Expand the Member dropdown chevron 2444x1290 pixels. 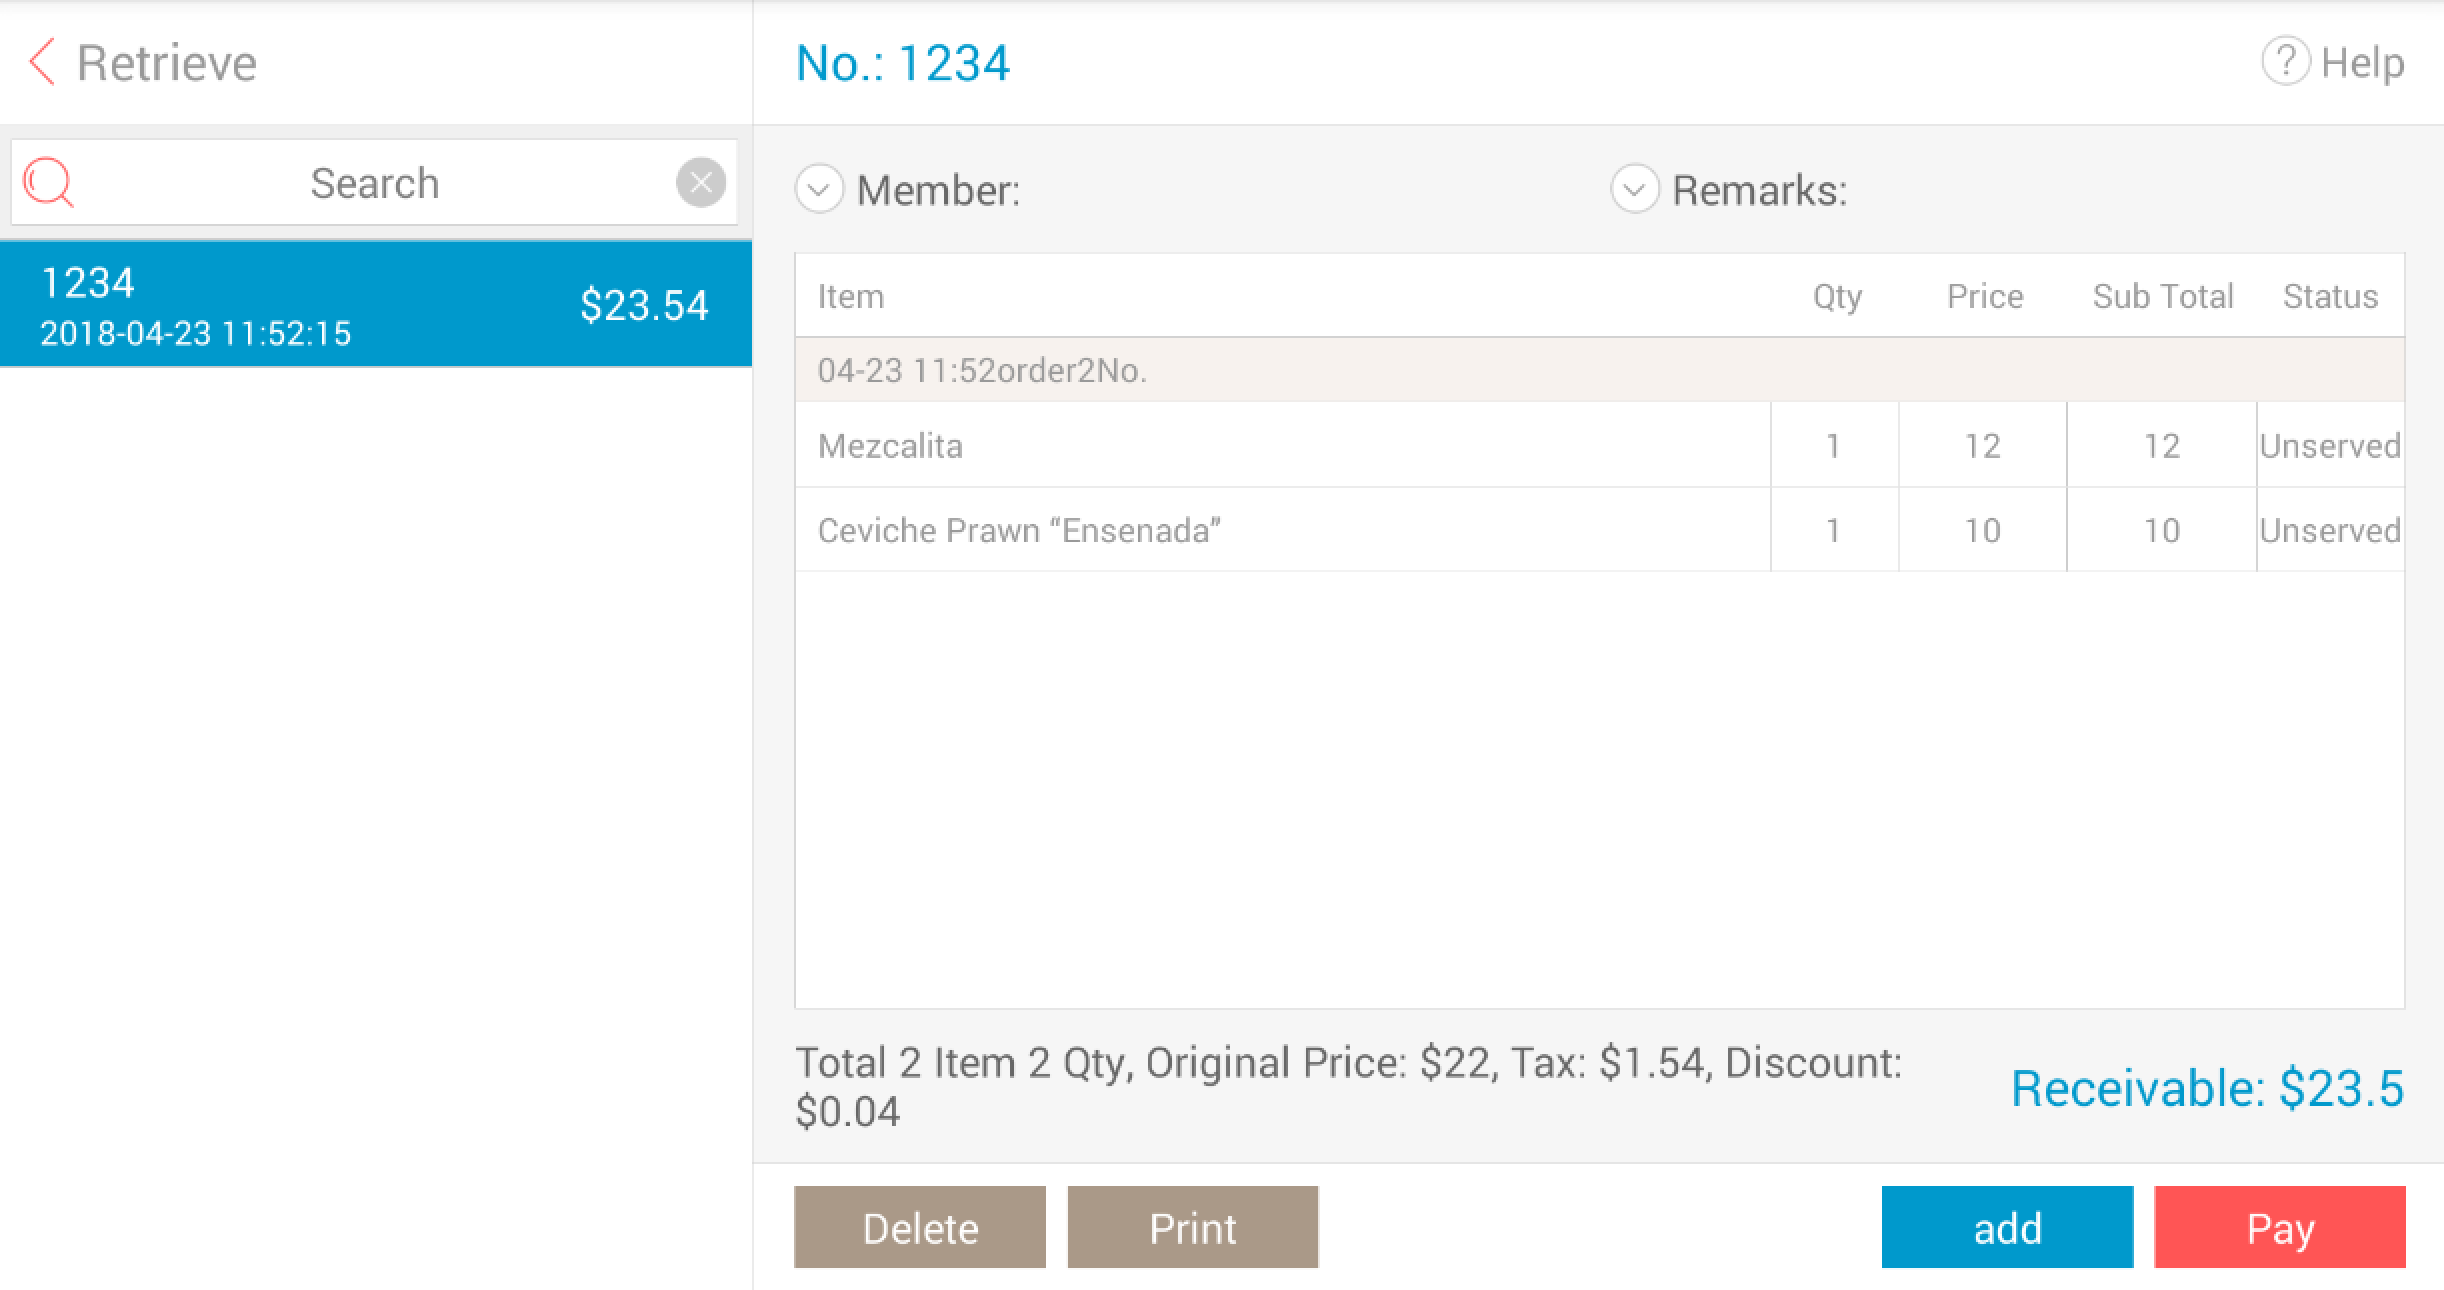click(x=819, y=189)
